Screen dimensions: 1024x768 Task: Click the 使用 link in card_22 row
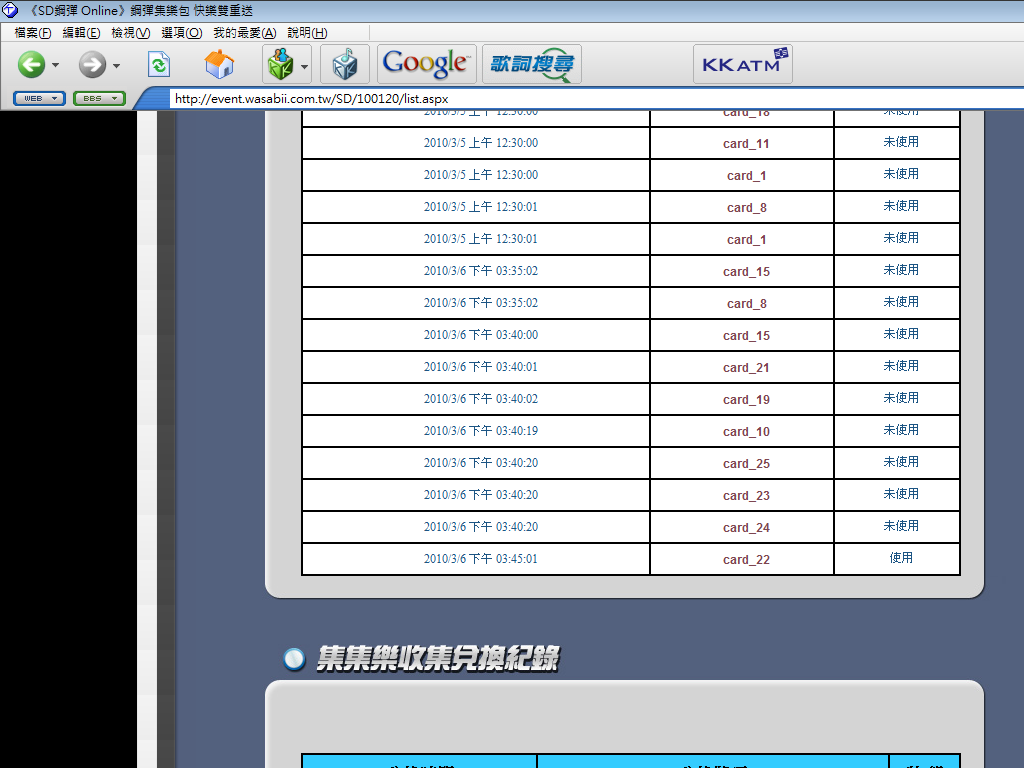(901, 558)
